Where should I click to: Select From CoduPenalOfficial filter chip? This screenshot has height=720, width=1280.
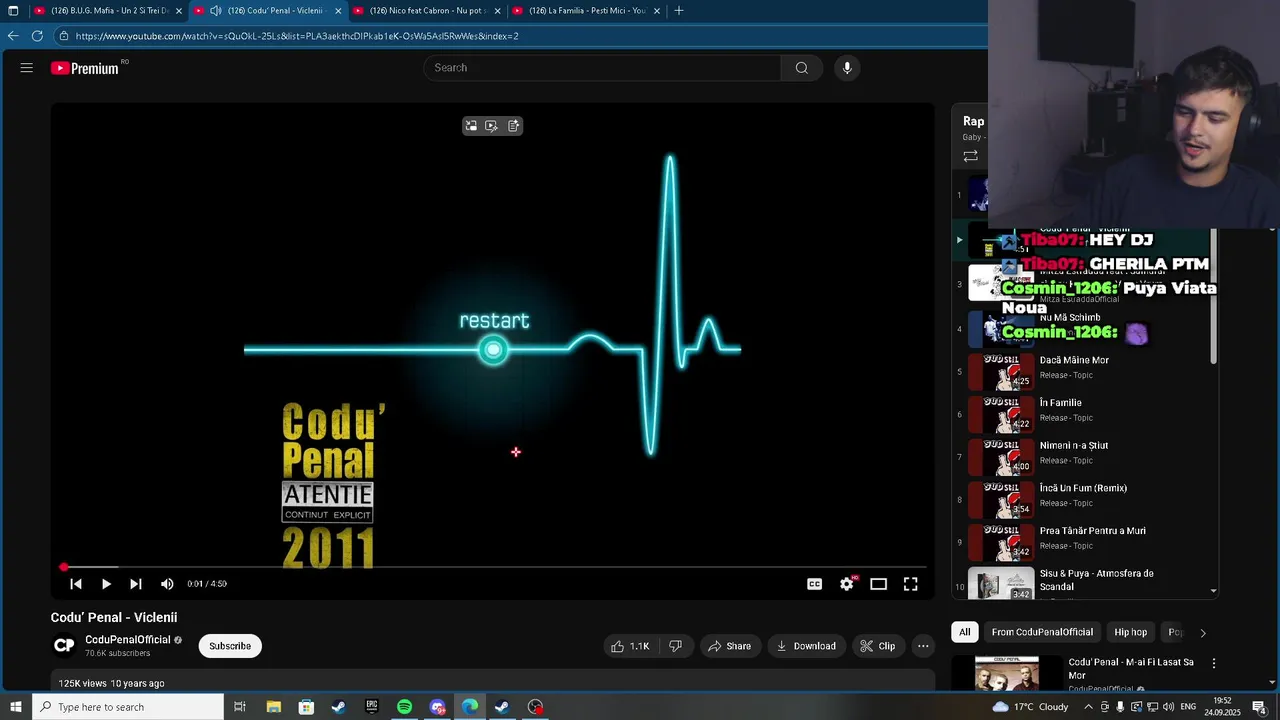[x=1042, y=632]
